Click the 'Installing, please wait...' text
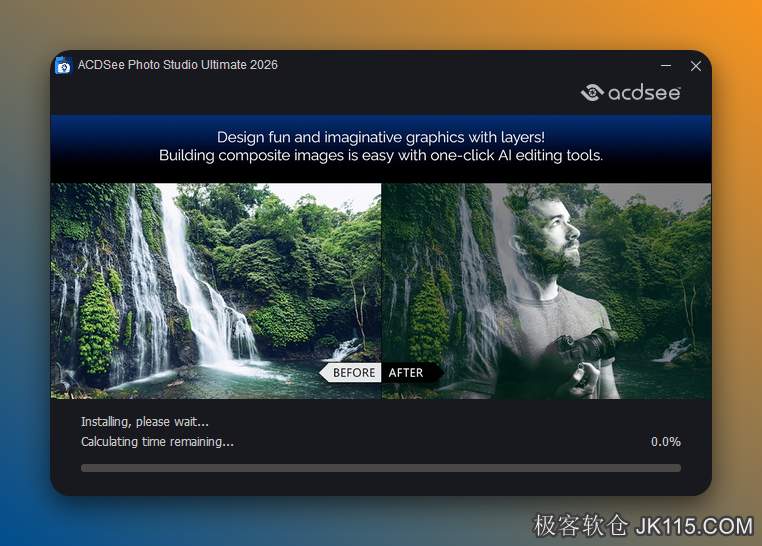The image size is (762, 546). (x=145, y=422)
